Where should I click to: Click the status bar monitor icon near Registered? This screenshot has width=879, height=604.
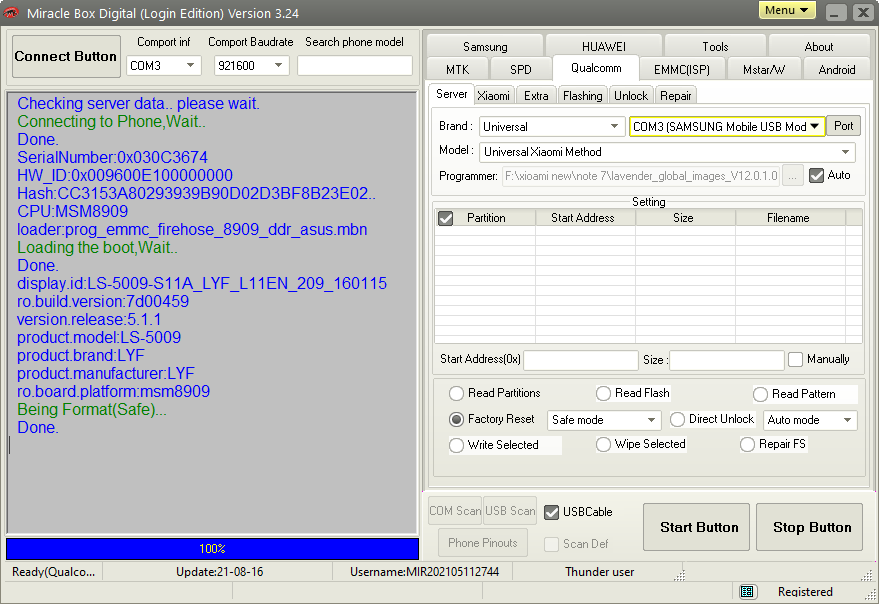(746, 591)
